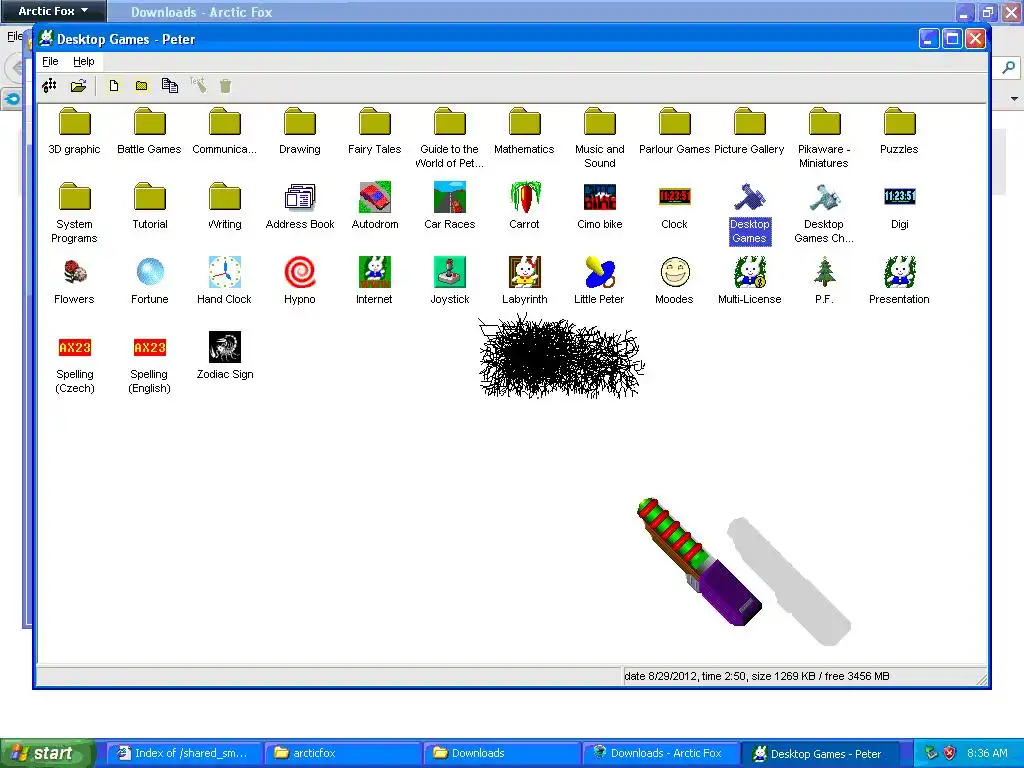Click the system tray clock 8:36 AM
This screenshot has width=1024, height=768.
(987, 753)
